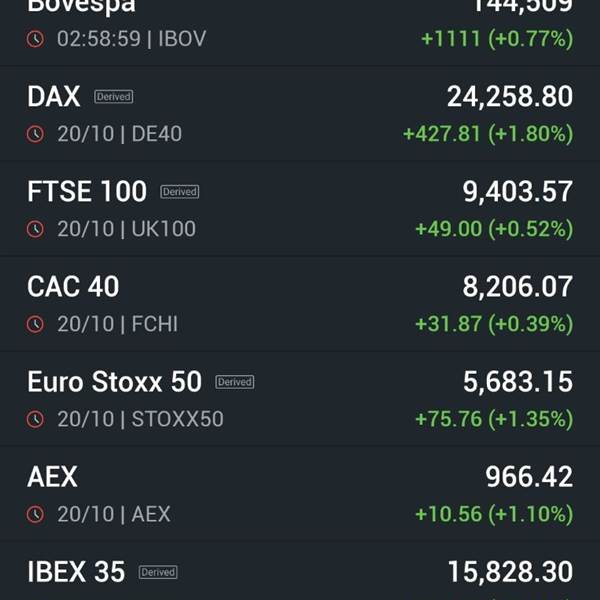Select the AEX index name
Image resolution: width=600 pixels, height=600 pixels.
52,476
